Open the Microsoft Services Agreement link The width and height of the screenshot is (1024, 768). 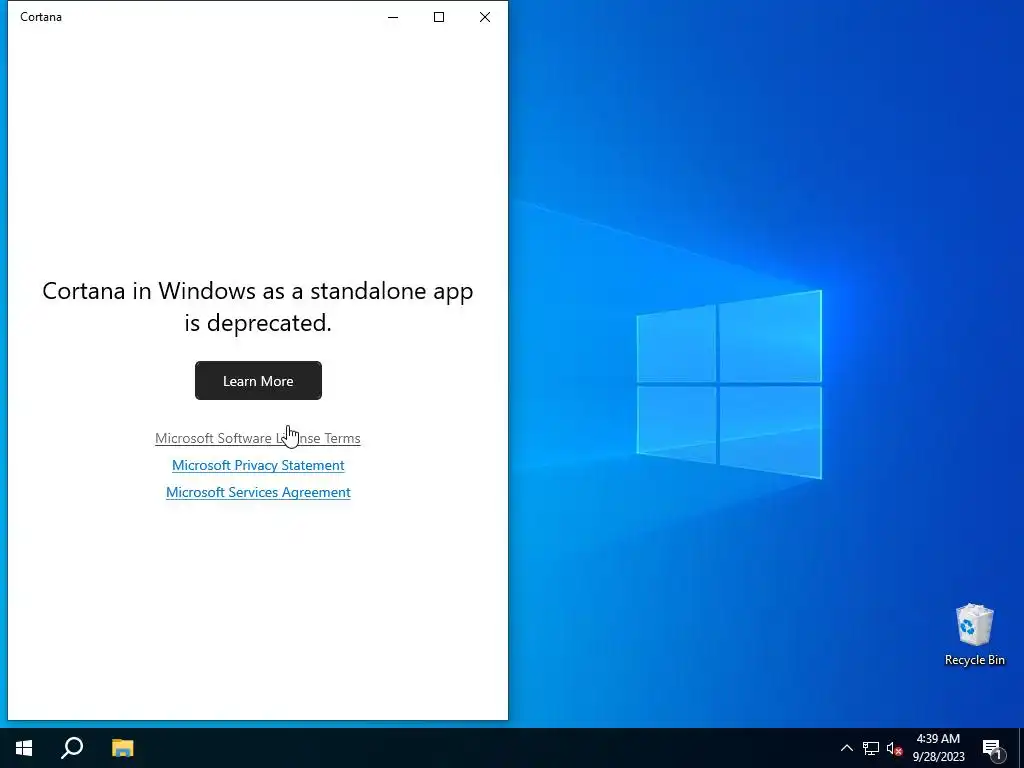point(258,492)
